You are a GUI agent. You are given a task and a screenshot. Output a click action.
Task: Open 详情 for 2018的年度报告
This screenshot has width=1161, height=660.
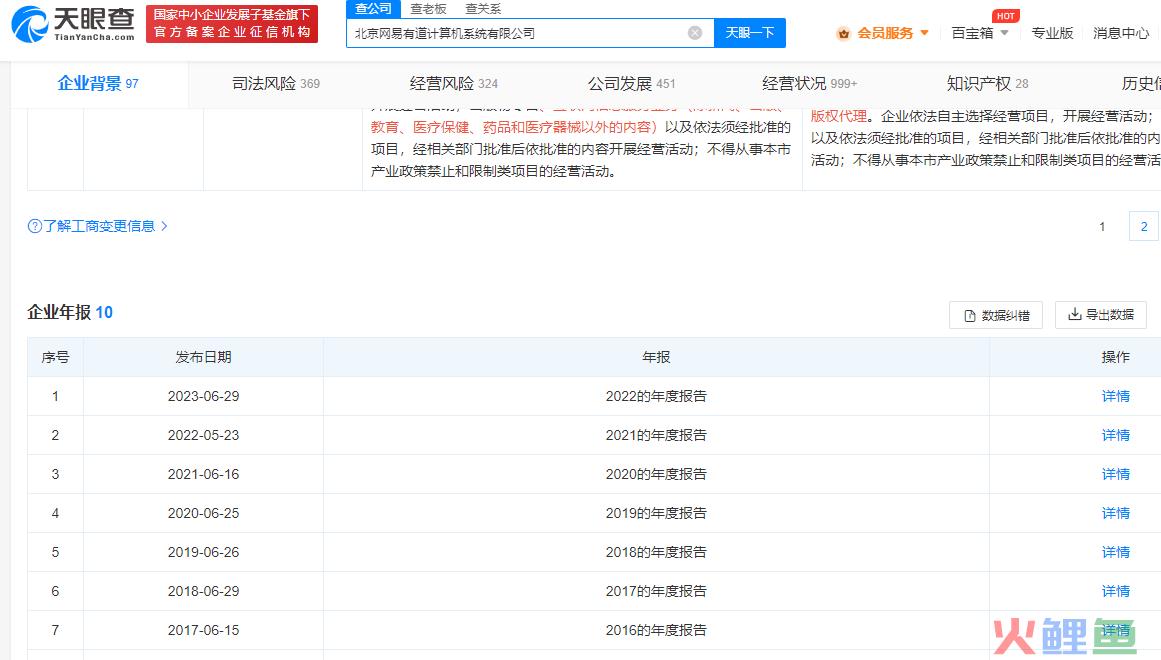1116,552
